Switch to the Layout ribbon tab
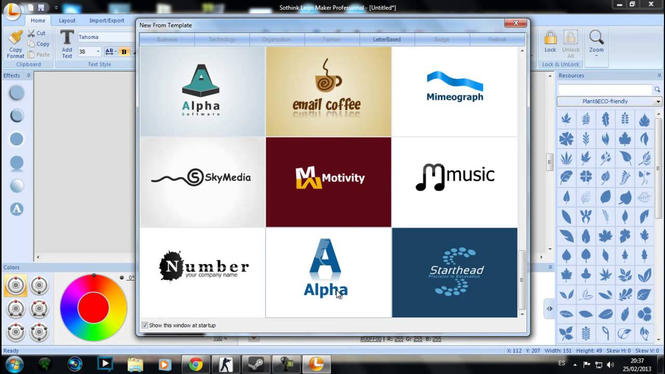The height and width of the screenshot is (374, 665). point(67,20)
